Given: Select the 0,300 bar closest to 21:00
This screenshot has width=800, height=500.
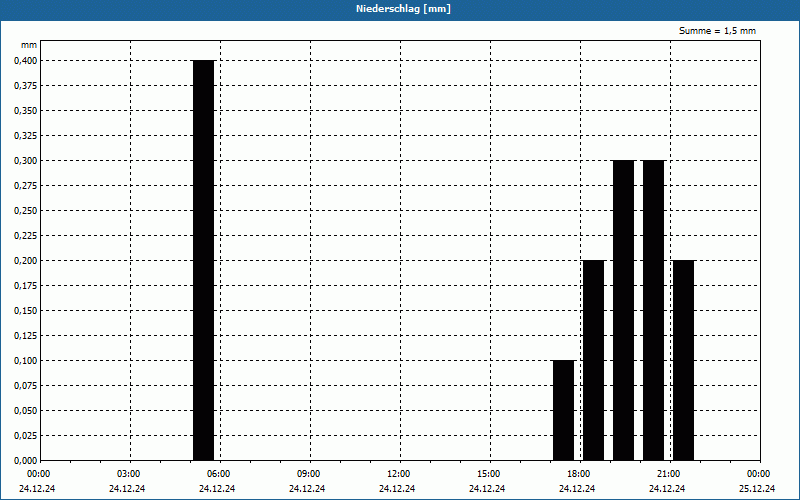Looking at the screenshot, I should pyautogui.click(x=654, y=310).
